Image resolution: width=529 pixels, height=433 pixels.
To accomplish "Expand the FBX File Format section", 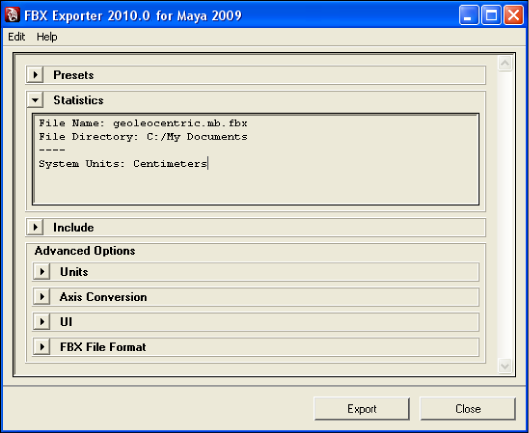I will coord(42,347).
